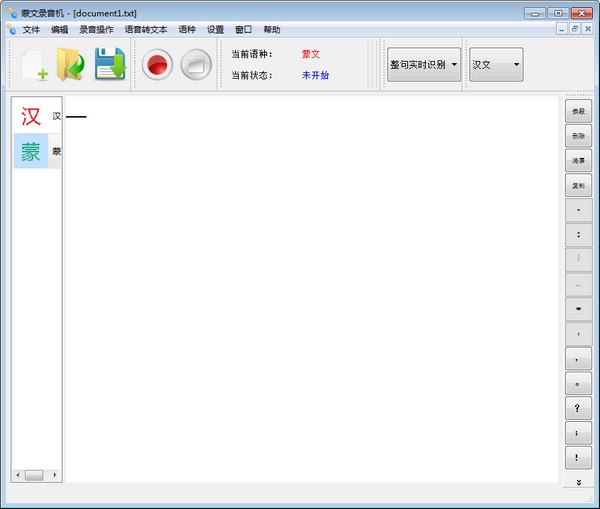Click the 复制 button in the right panel
Viewport: 600px width, 509px height.
578,186
